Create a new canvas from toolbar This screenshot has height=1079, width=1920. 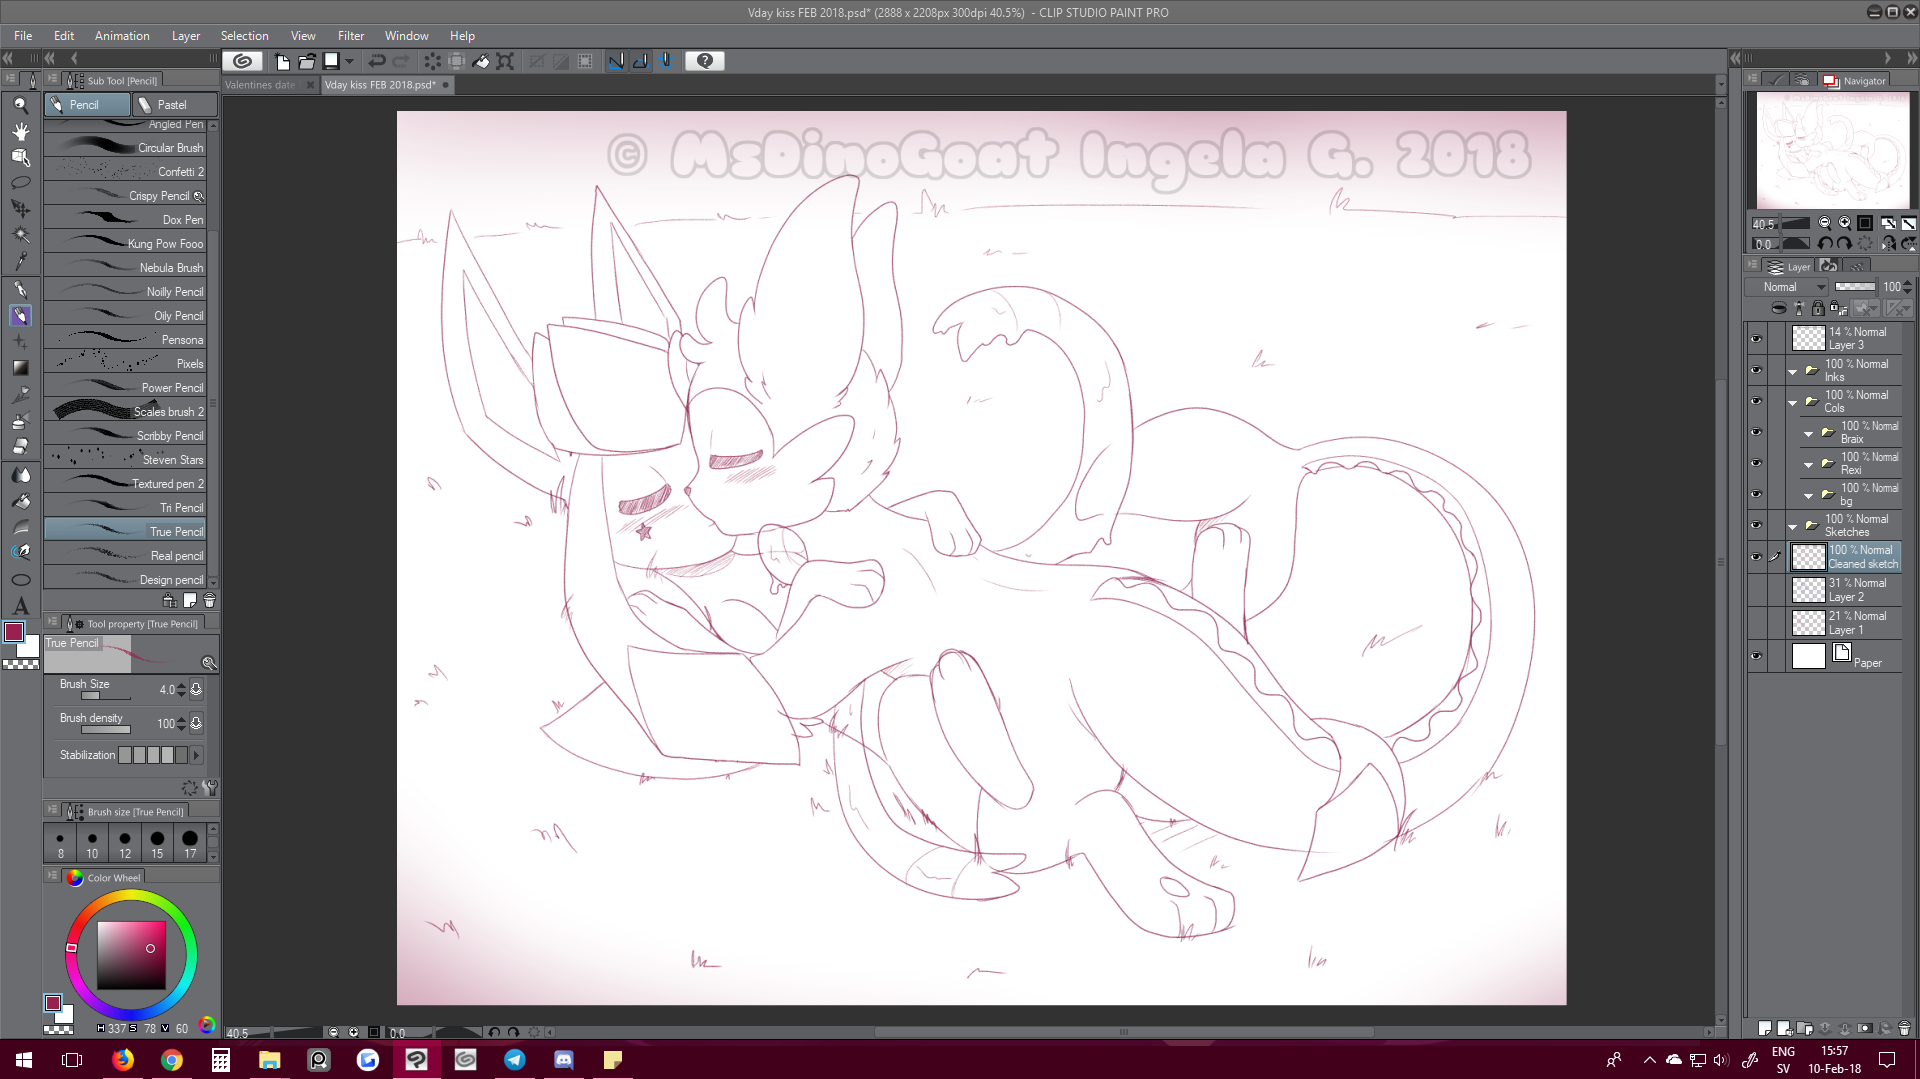(282, 61)
